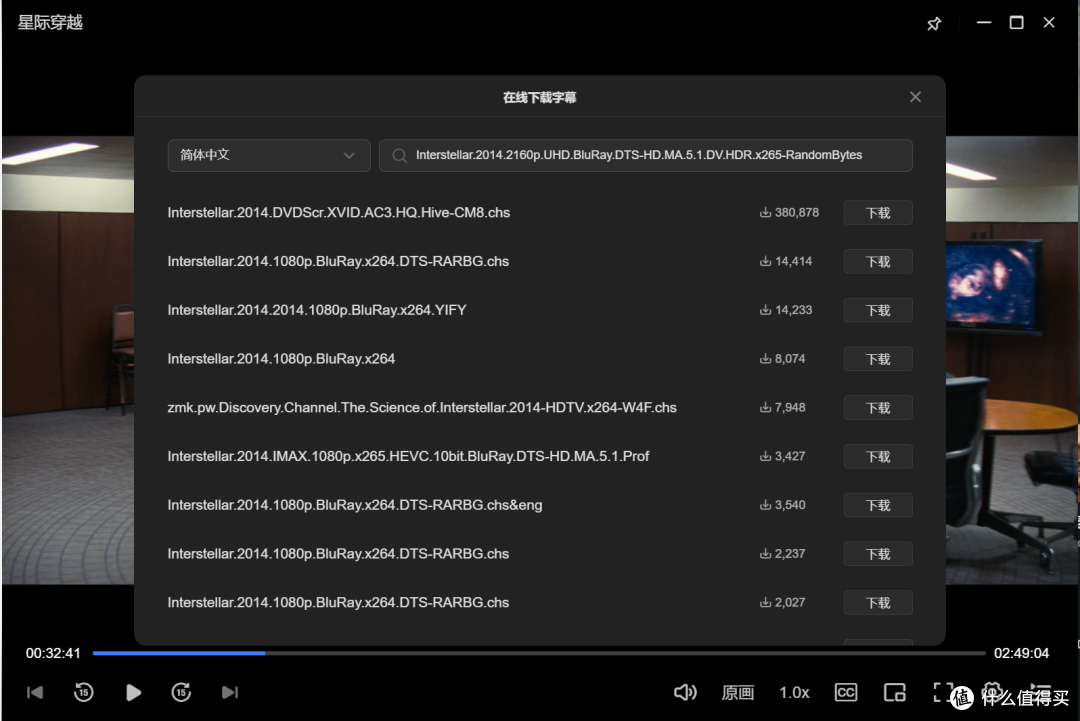Select the DTS-RARBG.chs&eng entry

pos(355,505)
